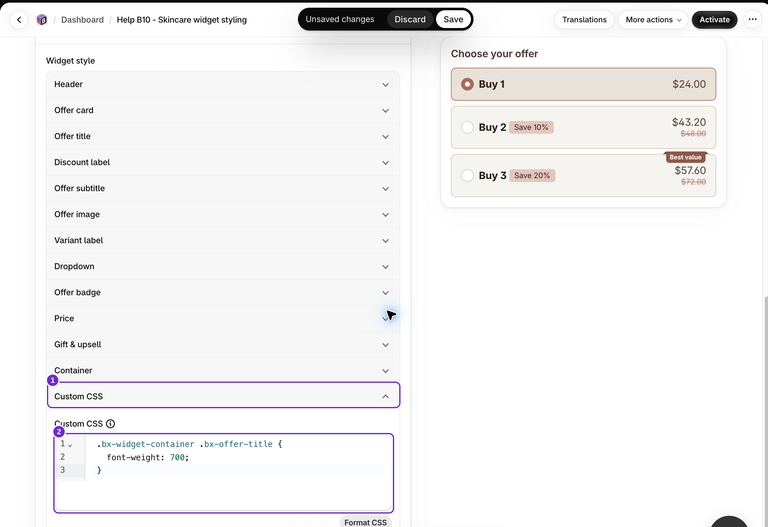Viewport: 768px width, 527px height.
Task: Expand the Price section
Action: click(223, 318)
